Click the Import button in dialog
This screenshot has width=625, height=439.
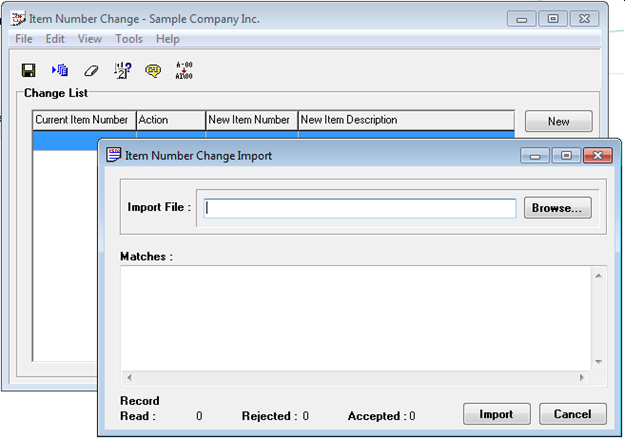coord(496,414)
